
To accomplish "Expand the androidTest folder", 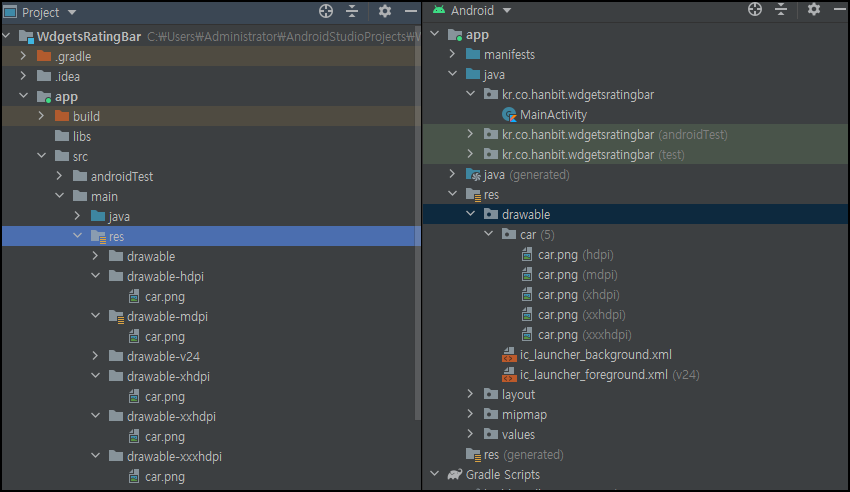I will pos(59,176).
